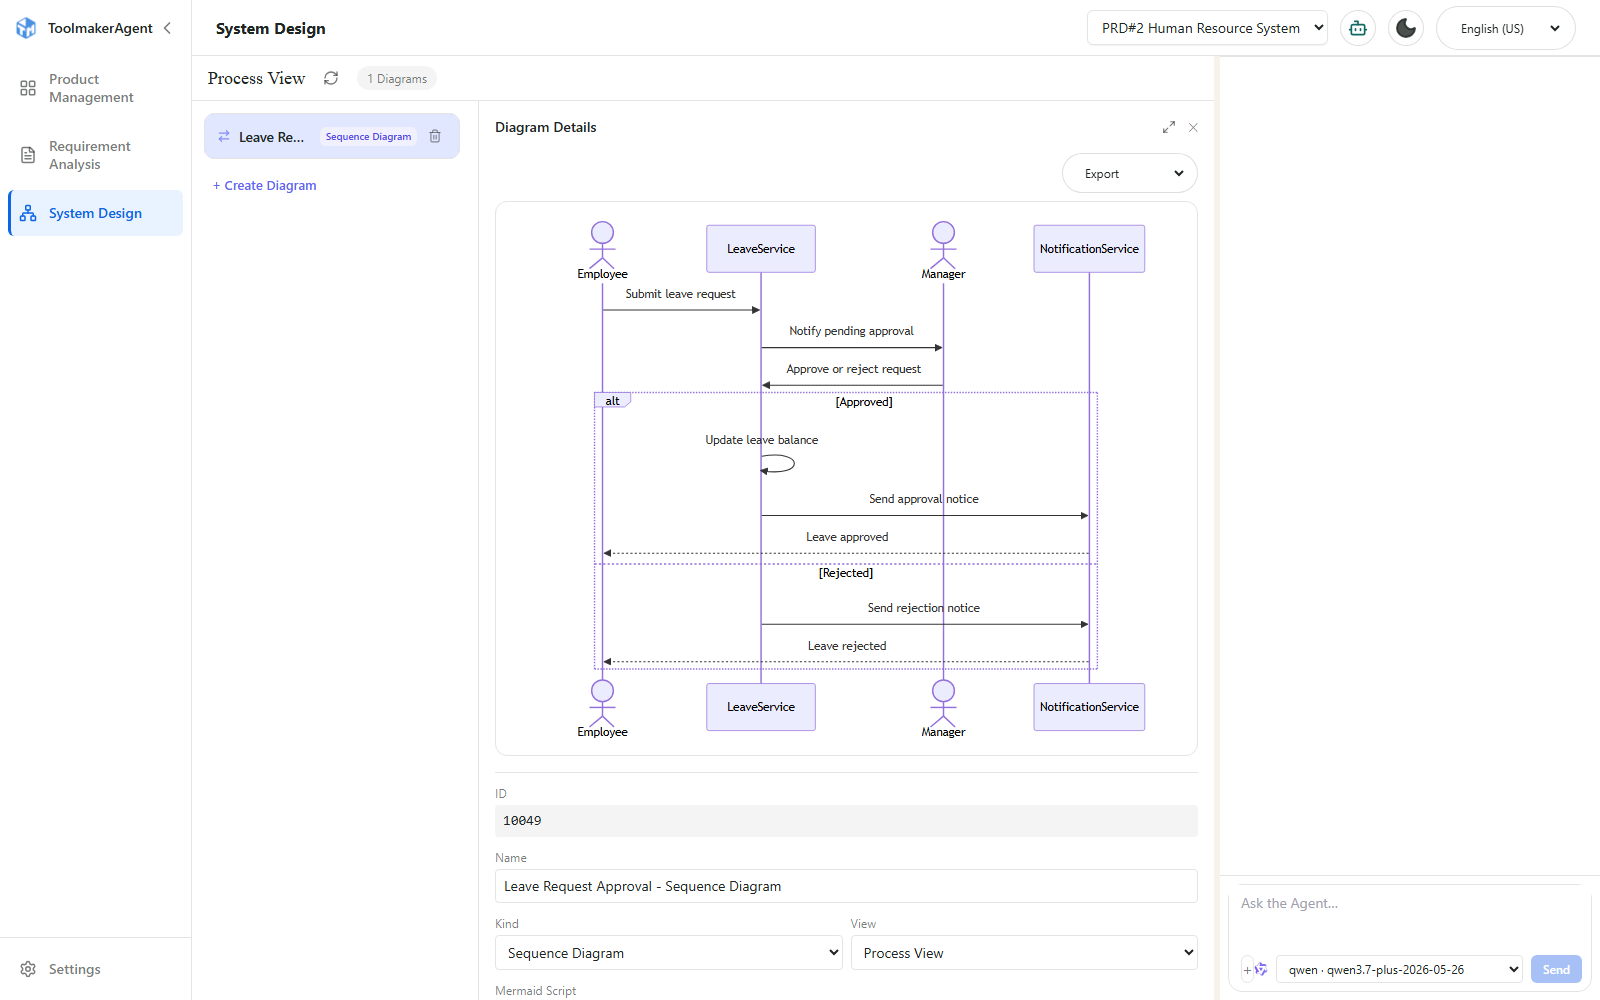Open the Kind Sequence Diagram dropdown
The width and height of the screenshot is (1600, 1000).
tap(669, 953)
